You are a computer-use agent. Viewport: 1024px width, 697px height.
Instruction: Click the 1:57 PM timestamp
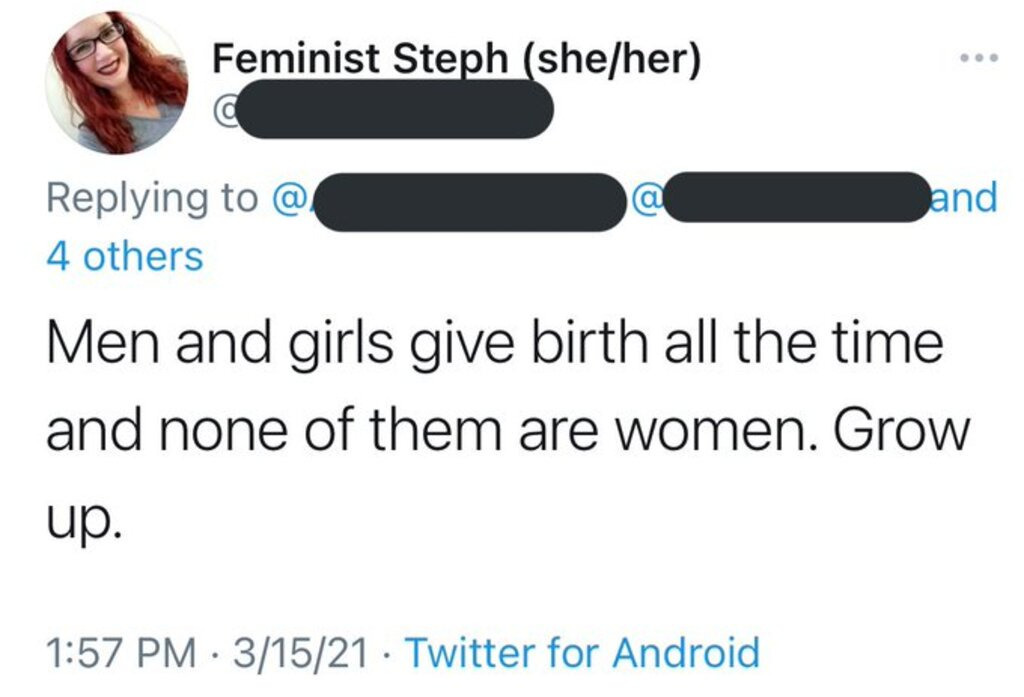tap(121, 653)
